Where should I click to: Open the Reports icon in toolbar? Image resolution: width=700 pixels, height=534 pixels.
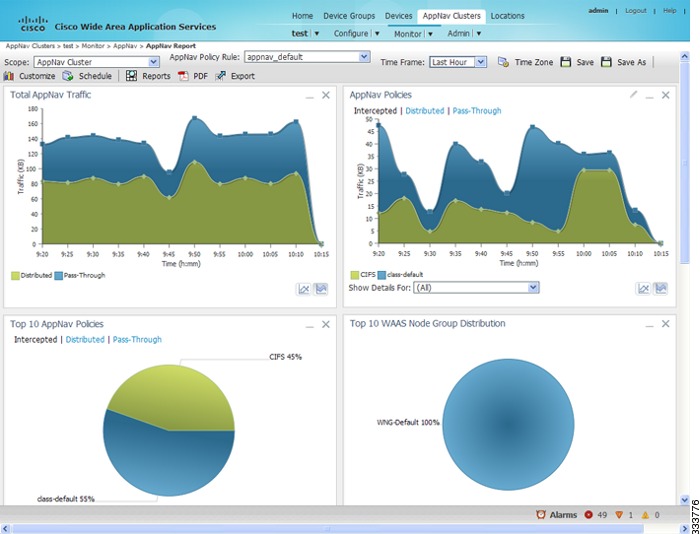(131, 76)
